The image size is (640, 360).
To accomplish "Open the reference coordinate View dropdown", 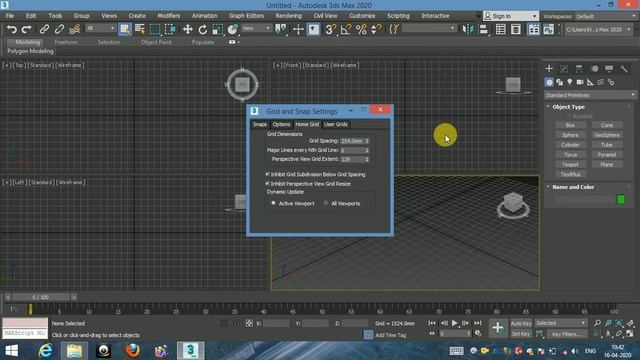I will pos(256,28).
